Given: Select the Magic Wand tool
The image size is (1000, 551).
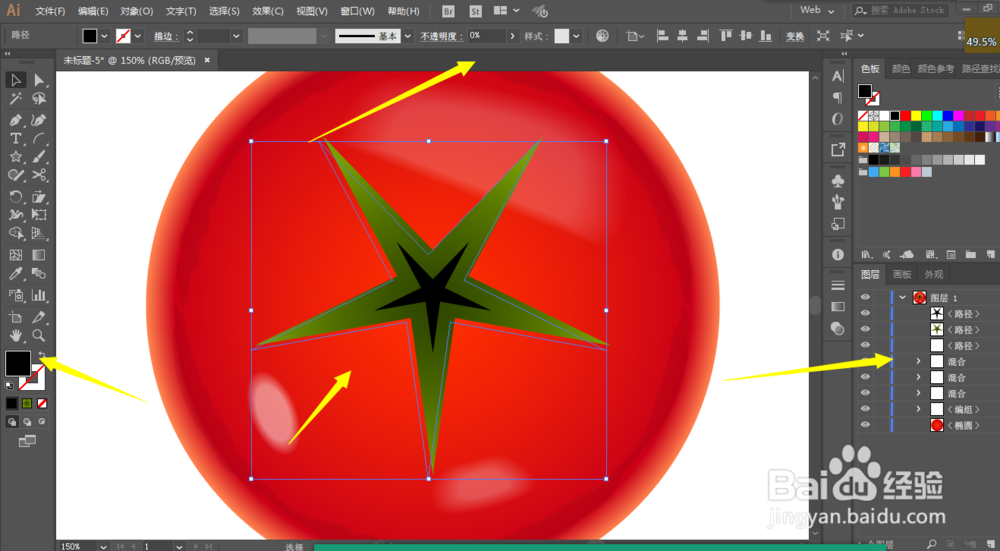Looking at the screenshot, I should coord(16,99).
